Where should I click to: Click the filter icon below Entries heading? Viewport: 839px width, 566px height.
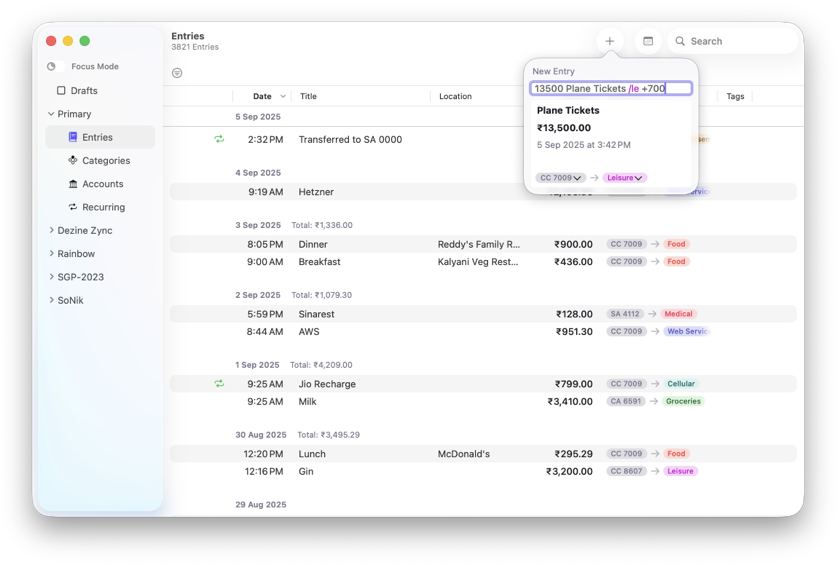[x=177, y=73]
